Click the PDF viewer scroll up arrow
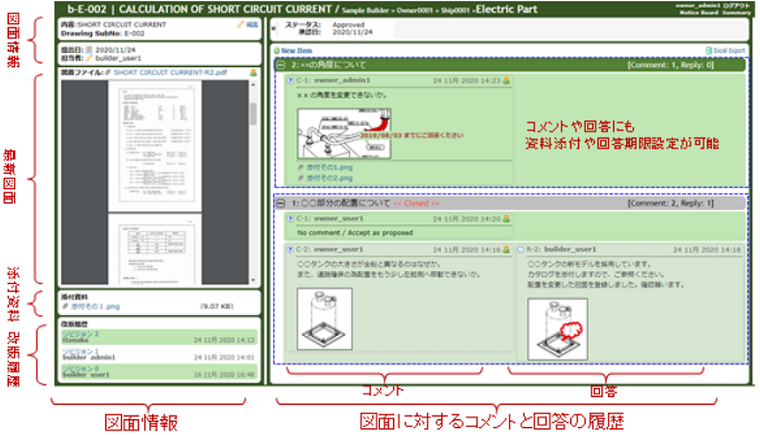Screen dimensions: 760x435 click(253, 85)
